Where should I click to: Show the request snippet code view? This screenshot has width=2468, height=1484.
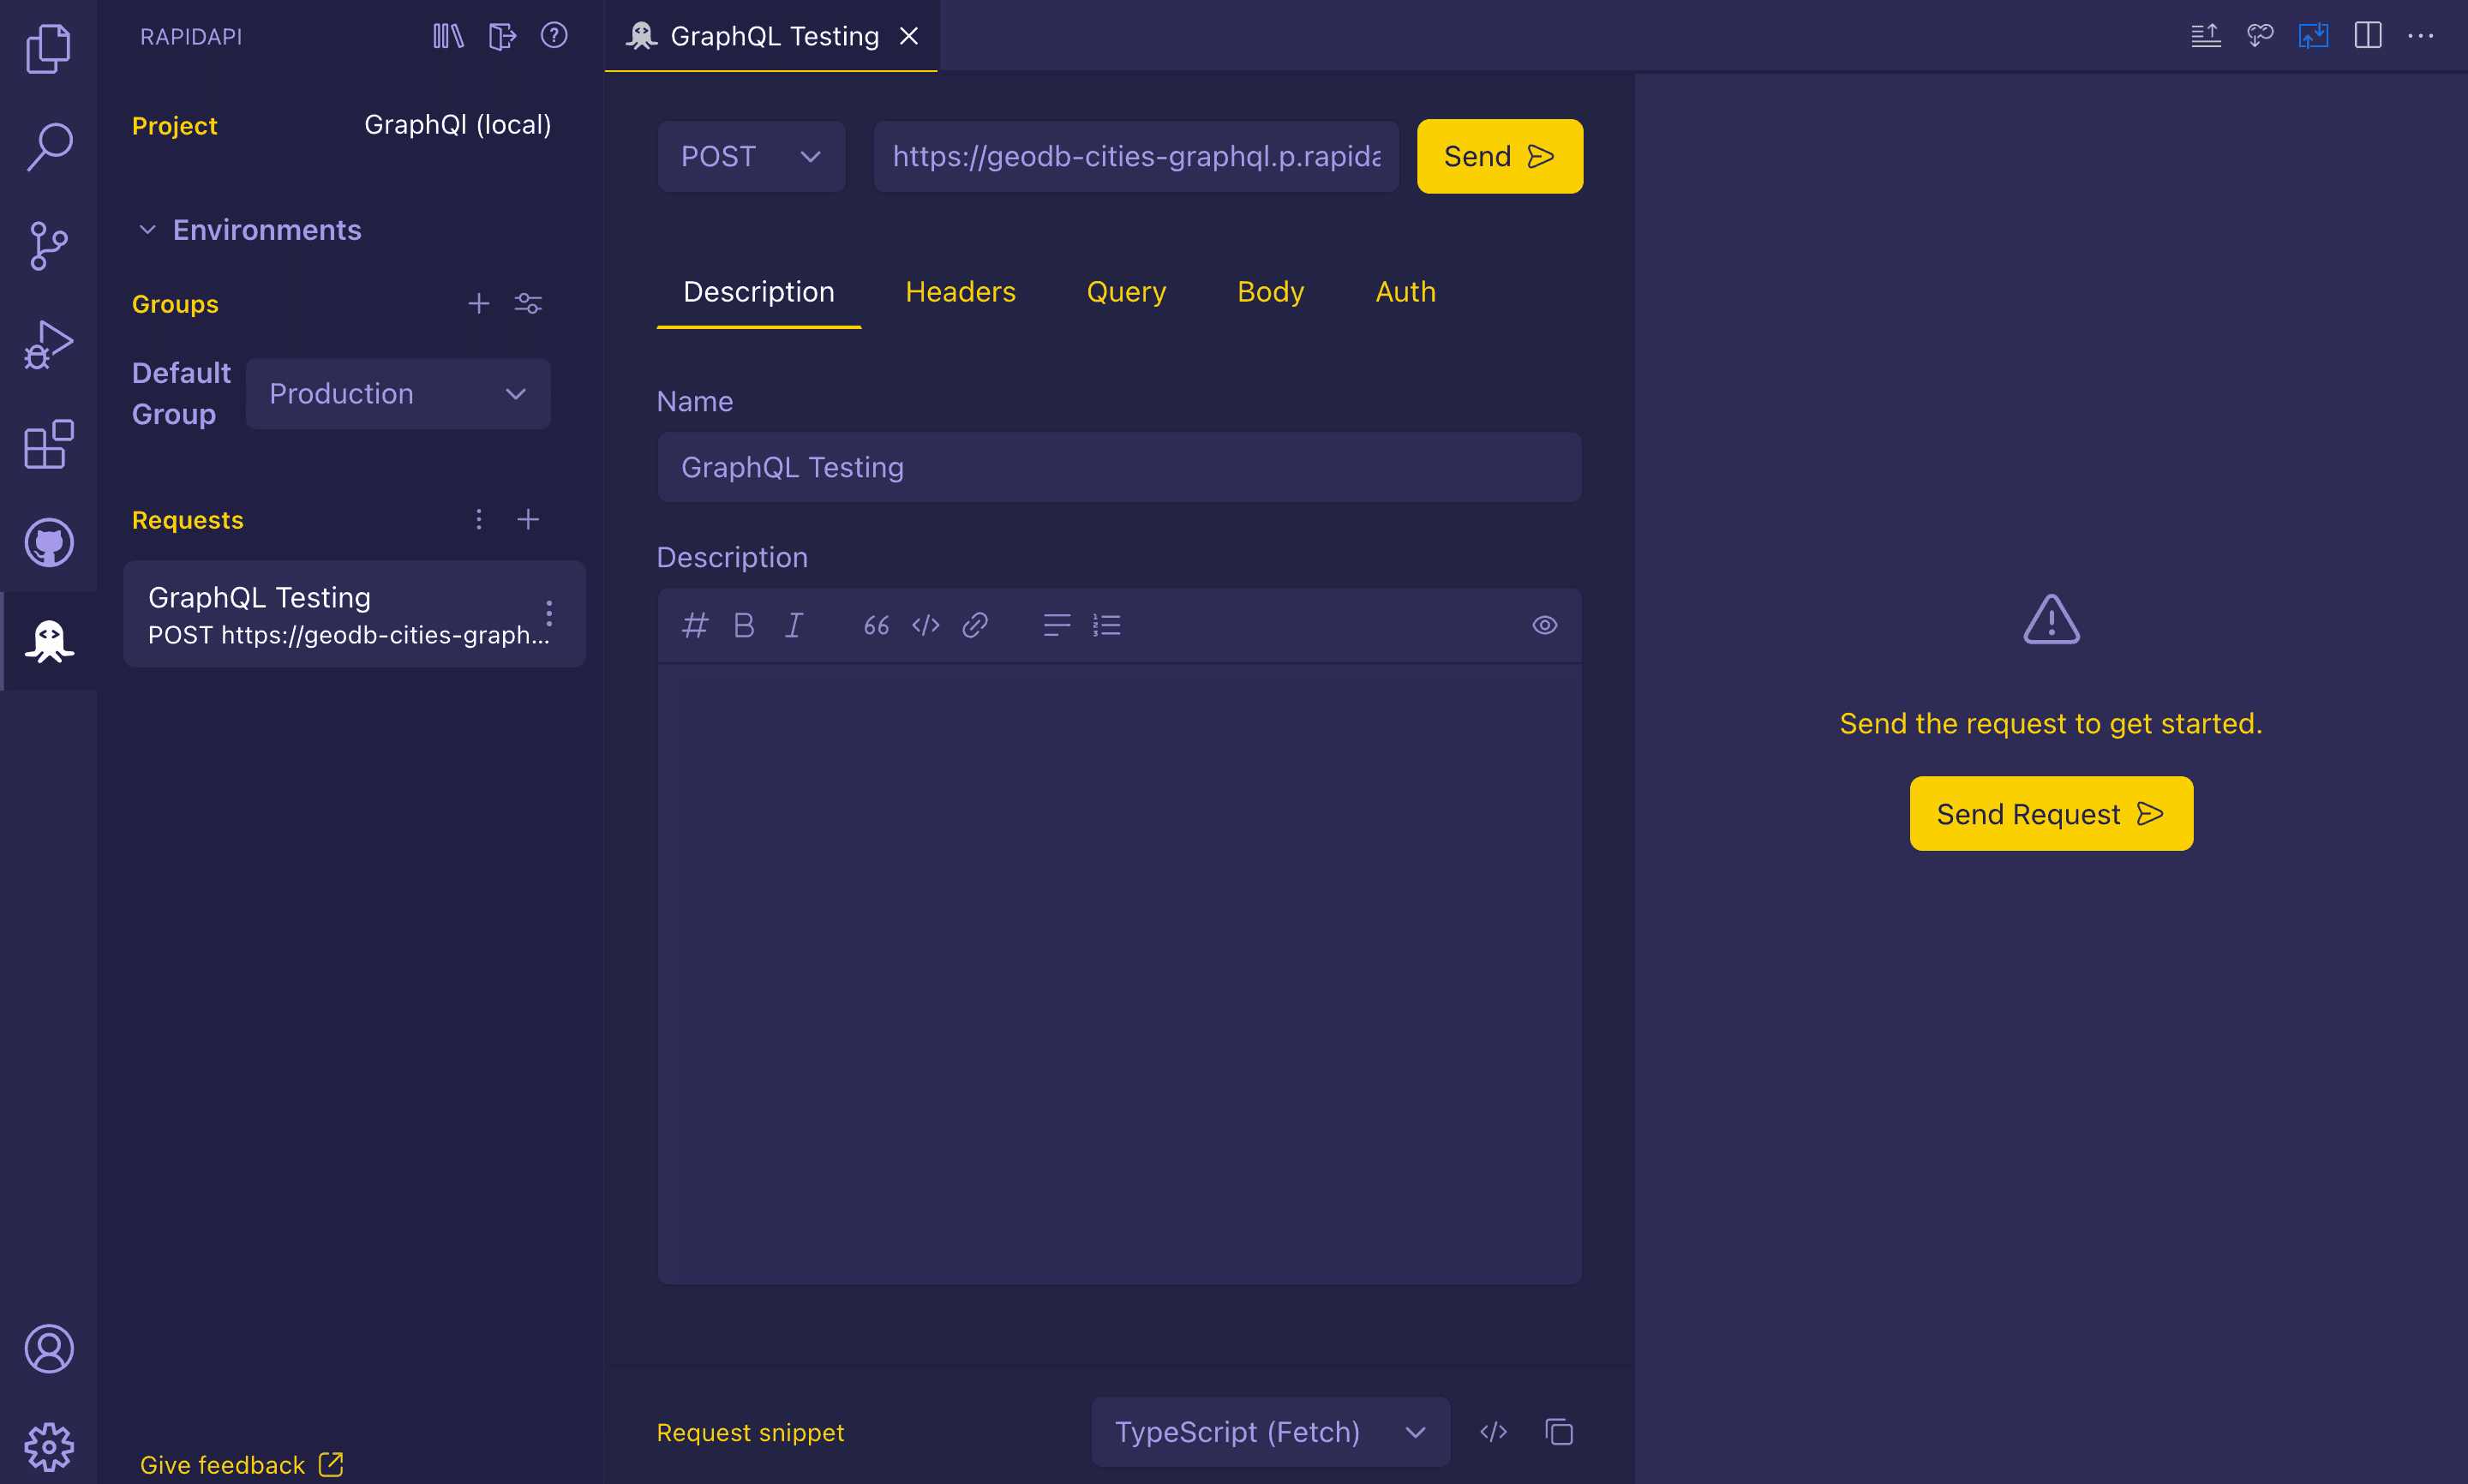pos(1494,1432)
